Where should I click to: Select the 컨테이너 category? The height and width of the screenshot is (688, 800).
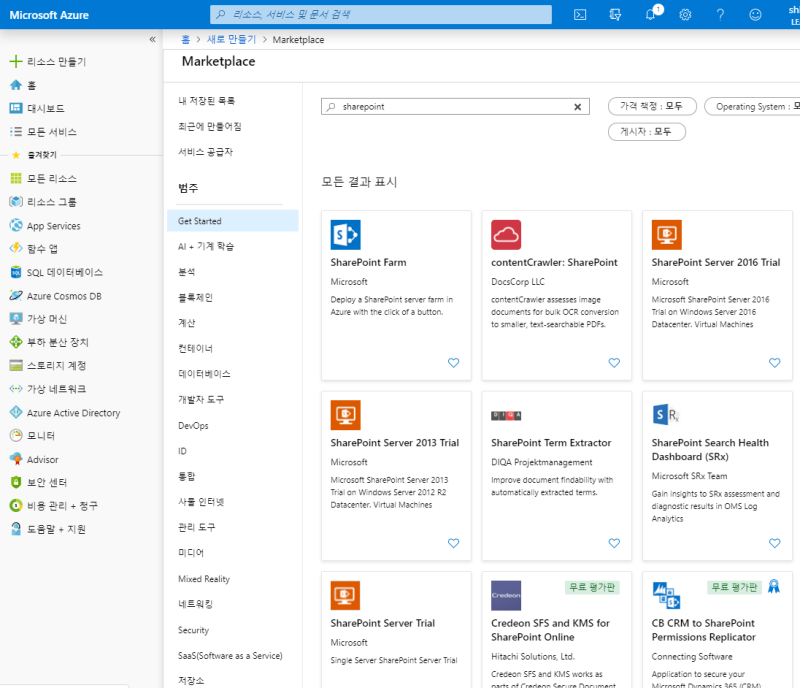point(195,349)
